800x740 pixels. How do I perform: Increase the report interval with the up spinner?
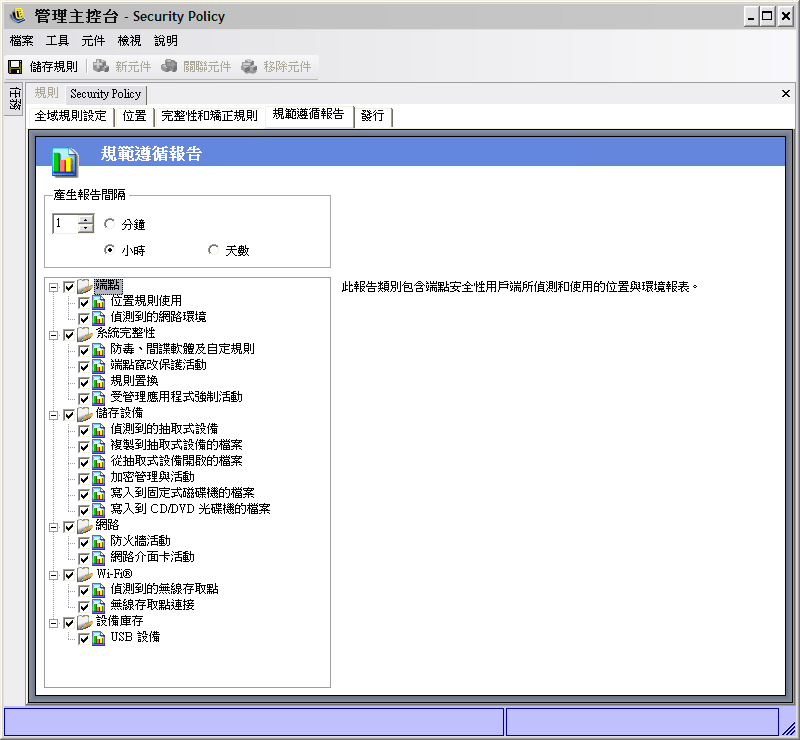(x=86, y=219)
